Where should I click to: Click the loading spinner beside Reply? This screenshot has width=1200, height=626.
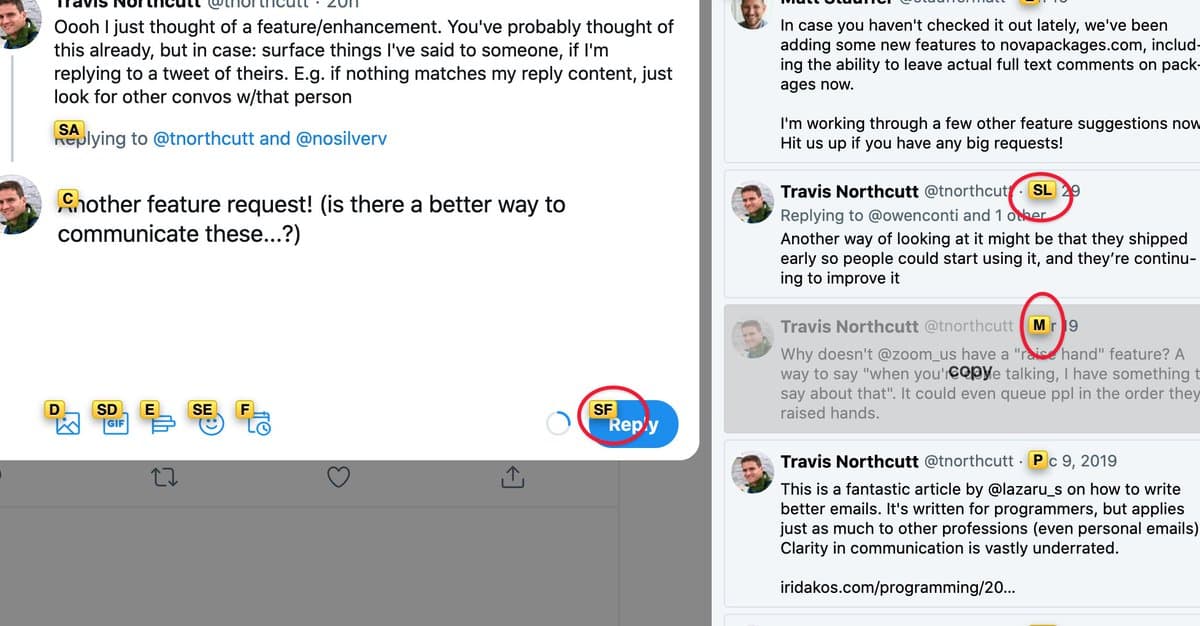click(558, 423)
